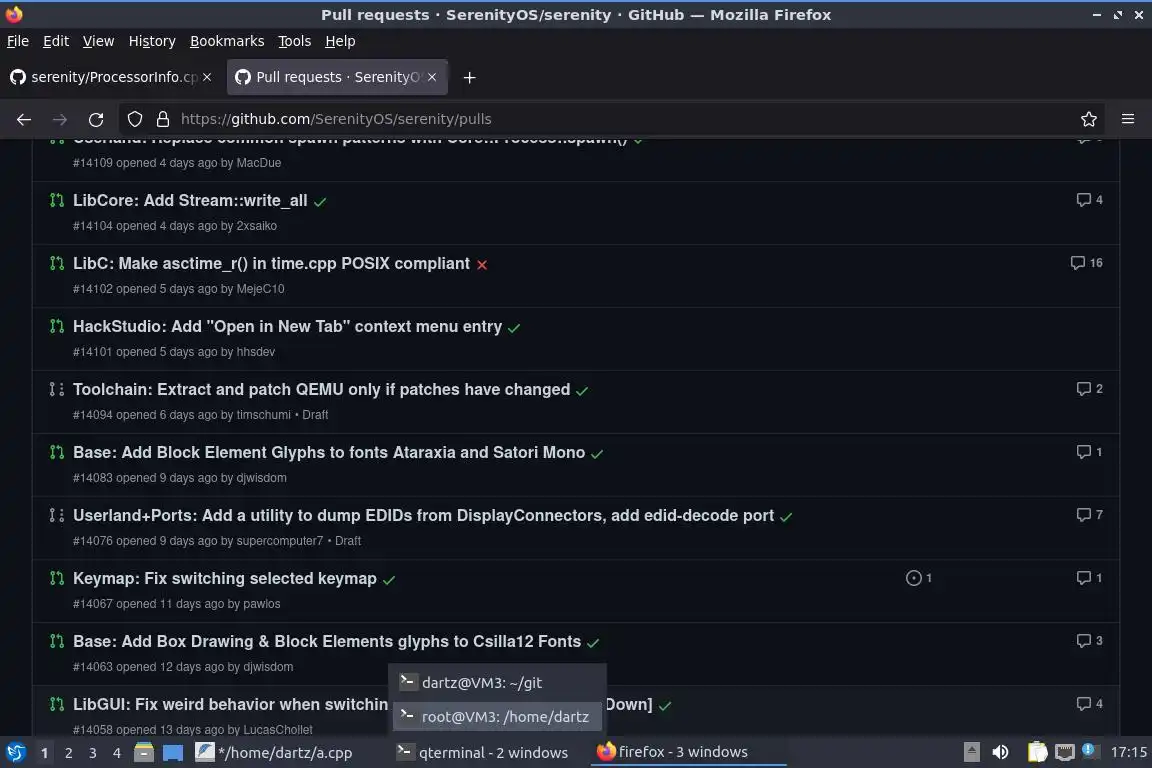Click the volume speaker tray icon
The image size is (1152, 768).
1001,753
